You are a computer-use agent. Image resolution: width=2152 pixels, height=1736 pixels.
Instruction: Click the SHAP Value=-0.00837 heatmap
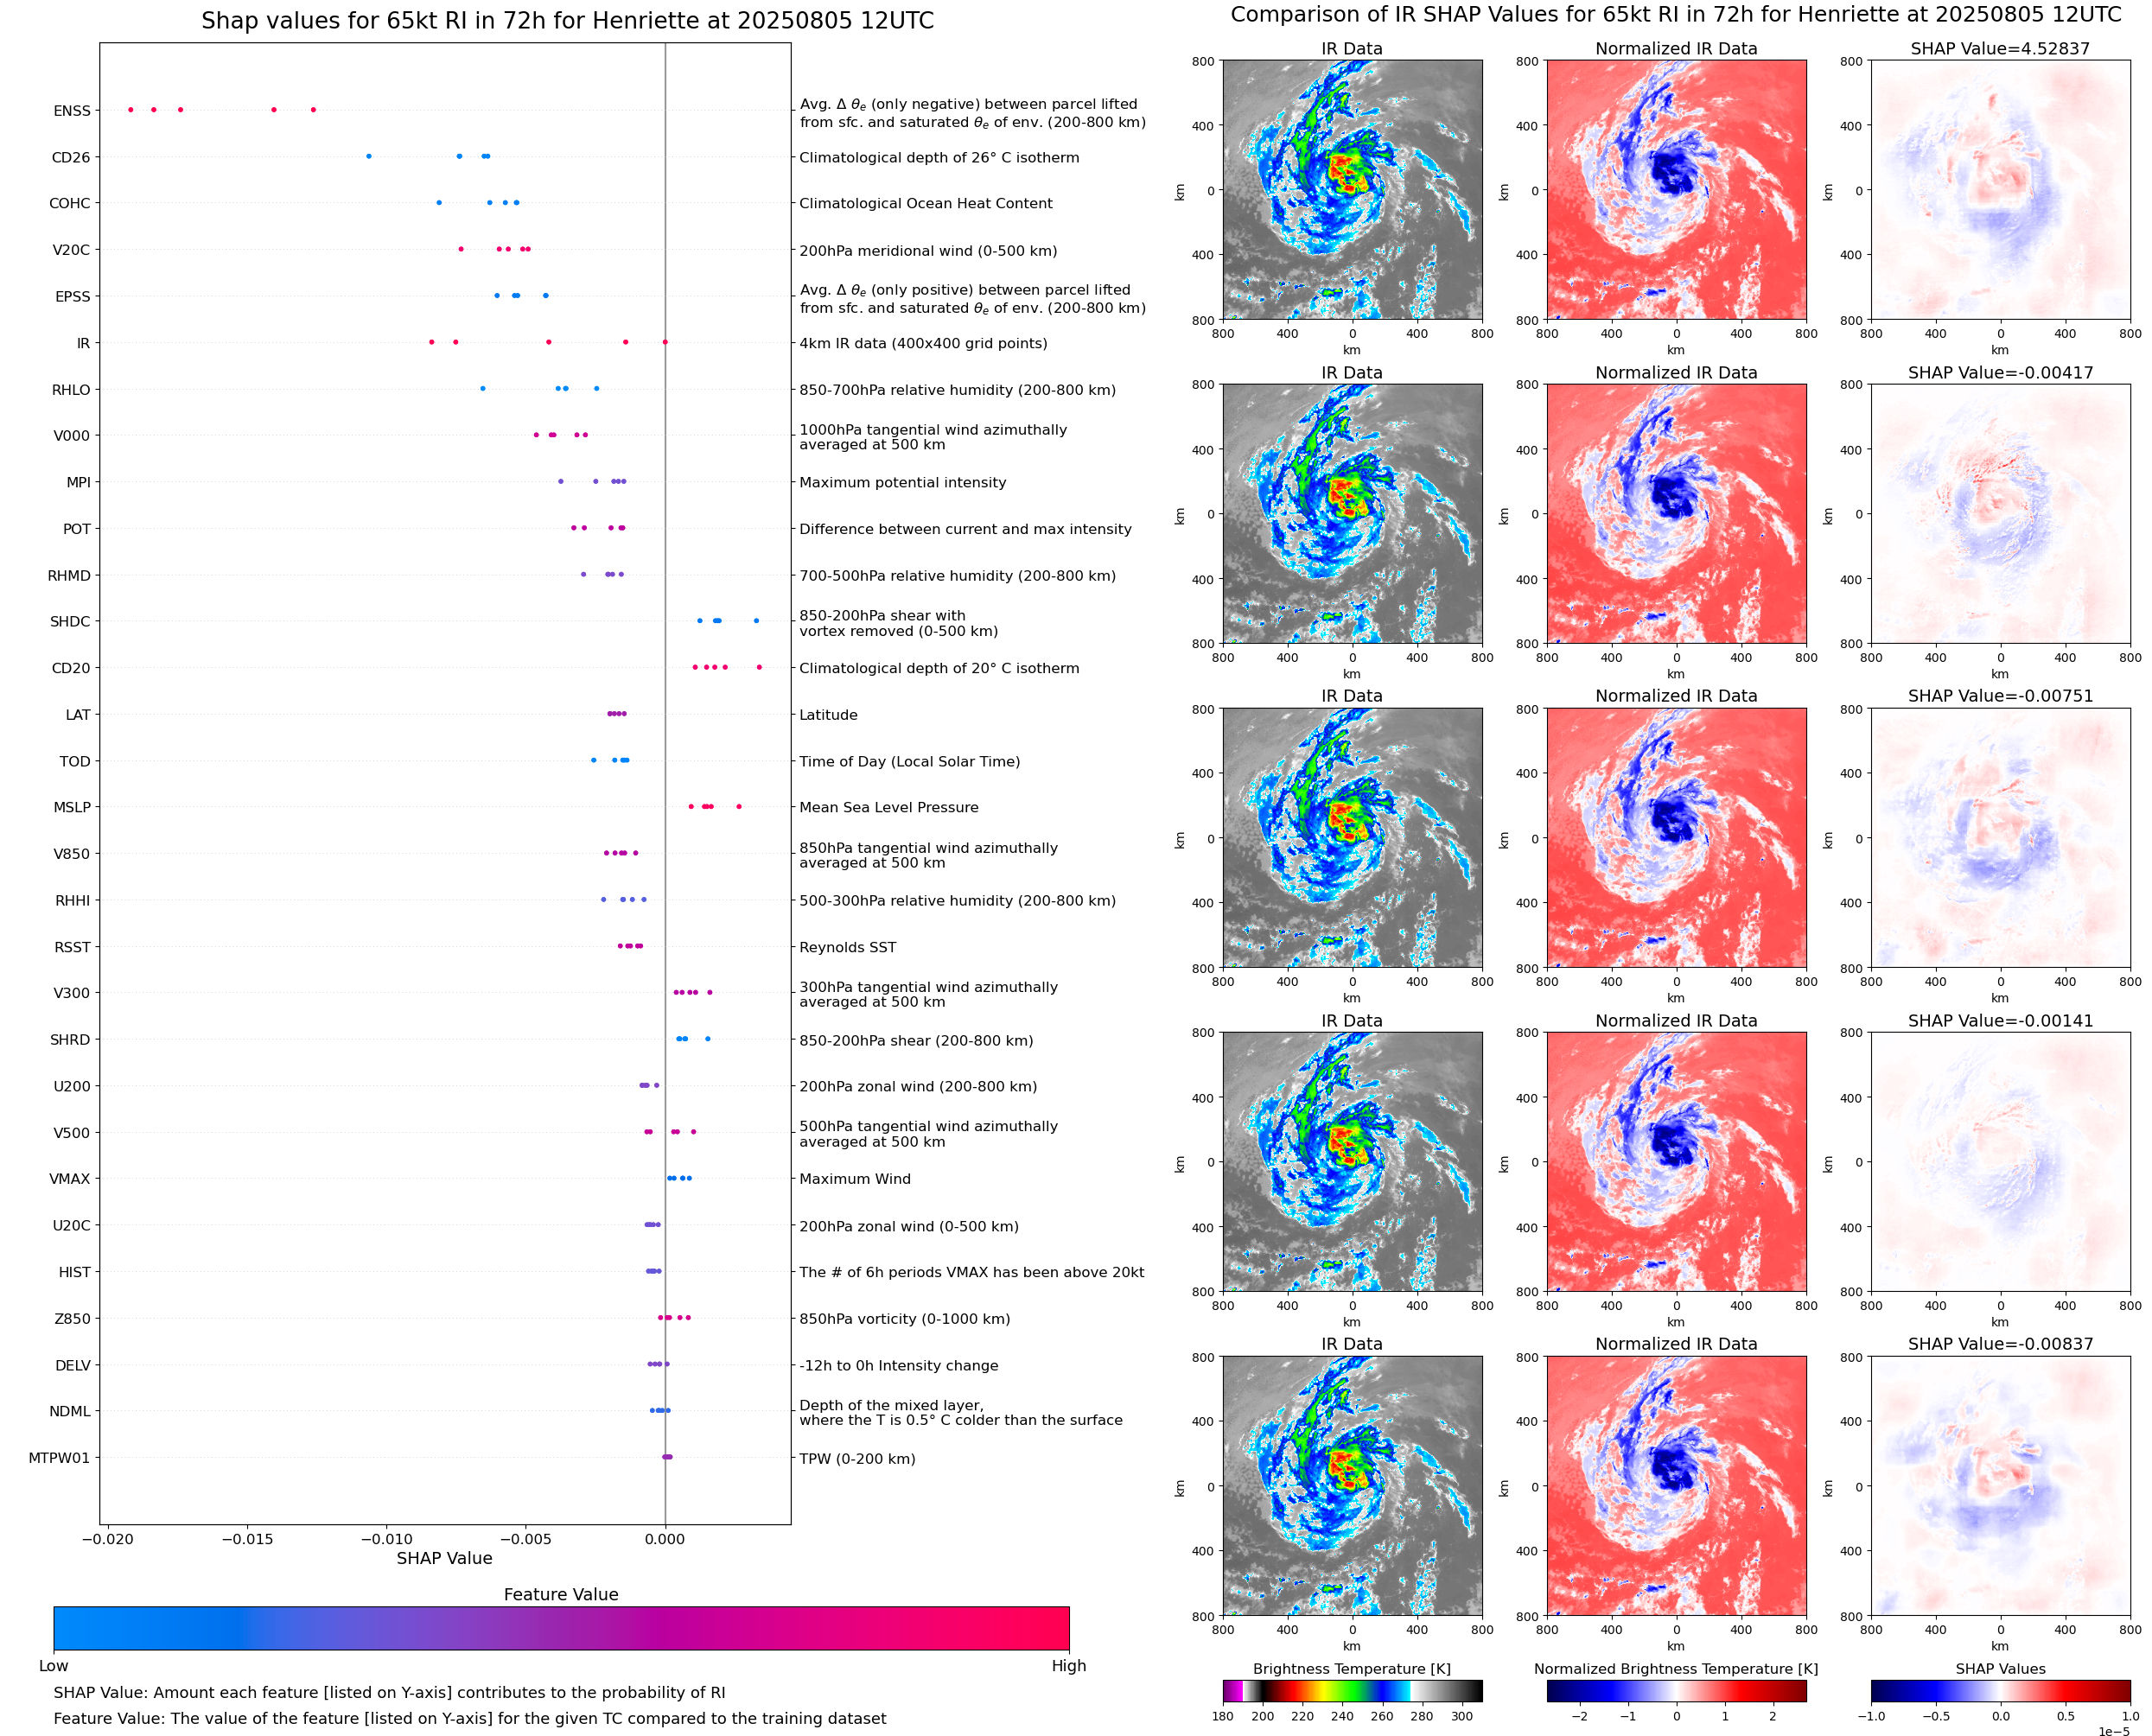pos(2000,1486)
